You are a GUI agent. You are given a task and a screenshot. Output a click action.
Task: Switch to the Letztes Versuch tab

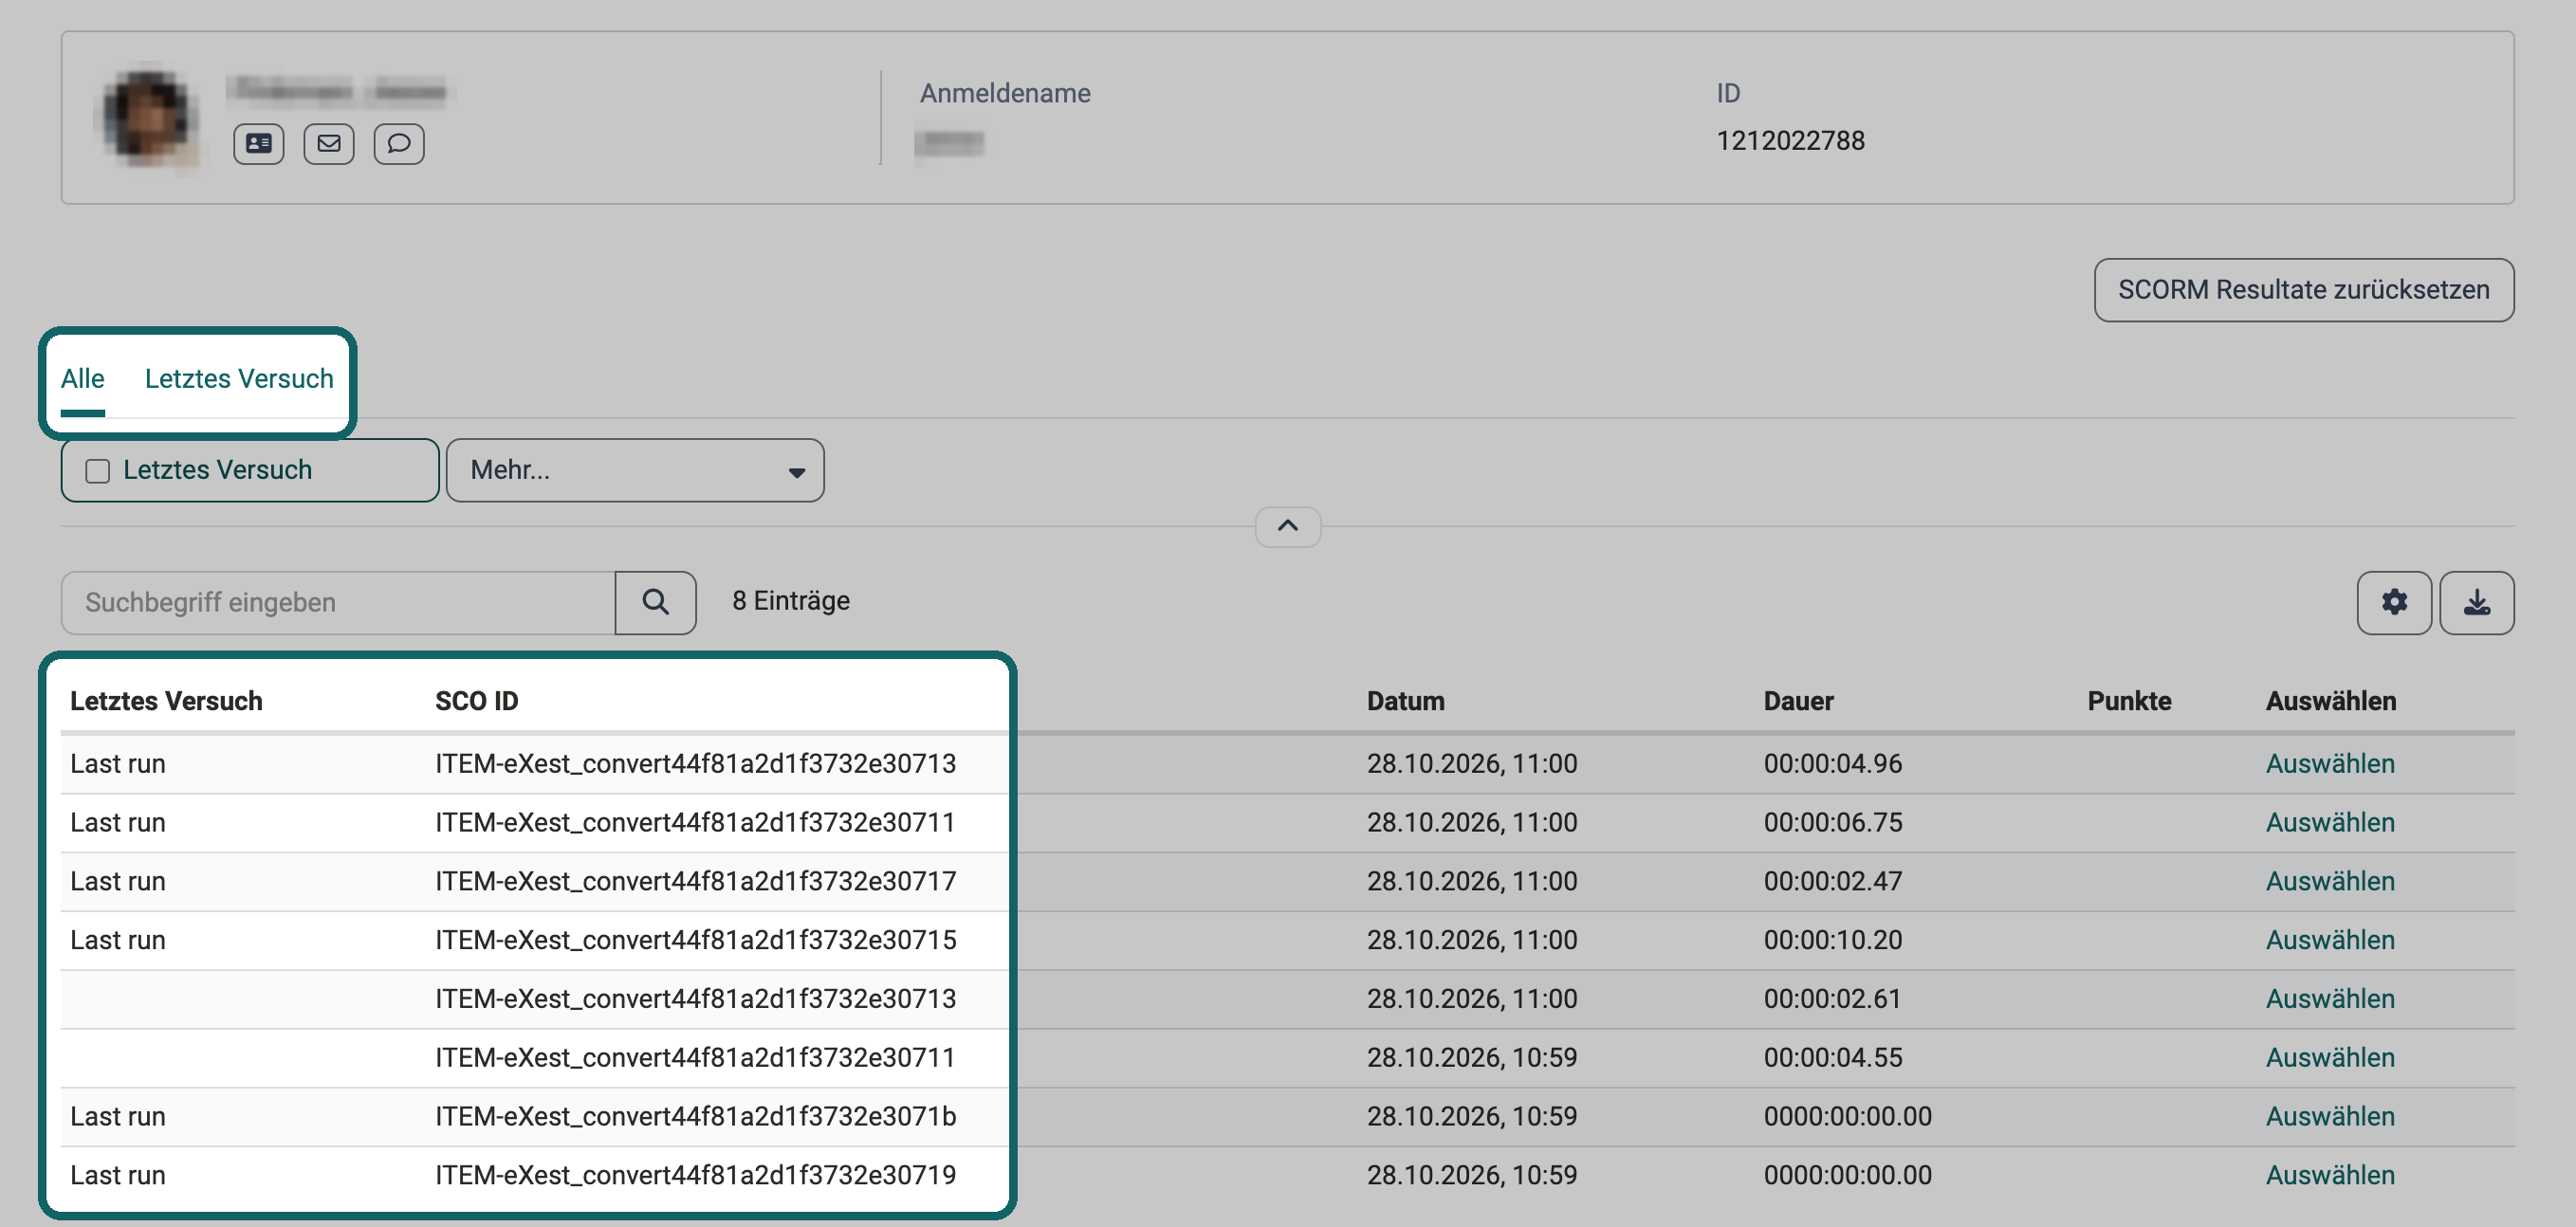coord(239,379)
